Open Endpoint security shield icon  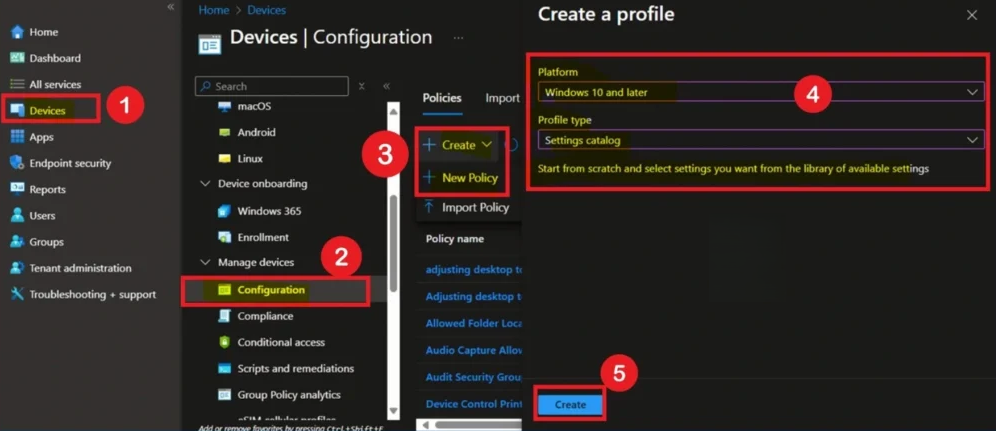pyautogui.click(x=17, y=163)
